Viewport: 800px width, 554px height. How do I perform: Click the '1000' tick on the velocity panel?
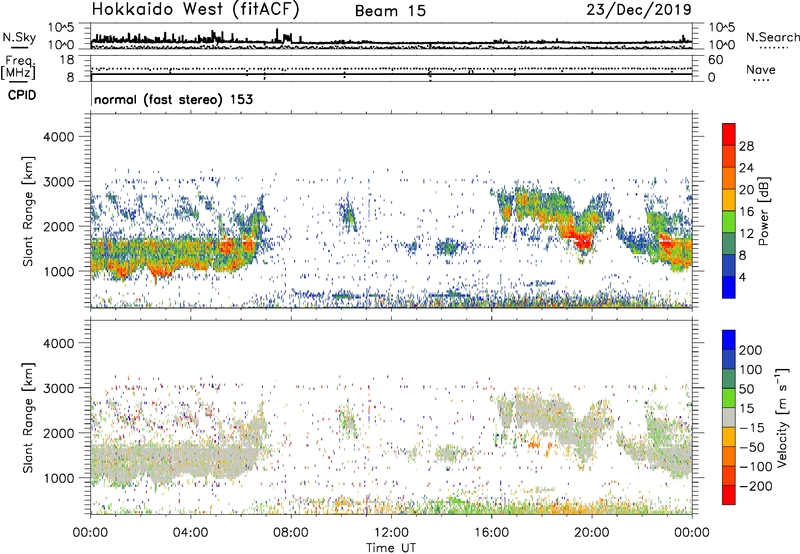(x=58, y=478)
